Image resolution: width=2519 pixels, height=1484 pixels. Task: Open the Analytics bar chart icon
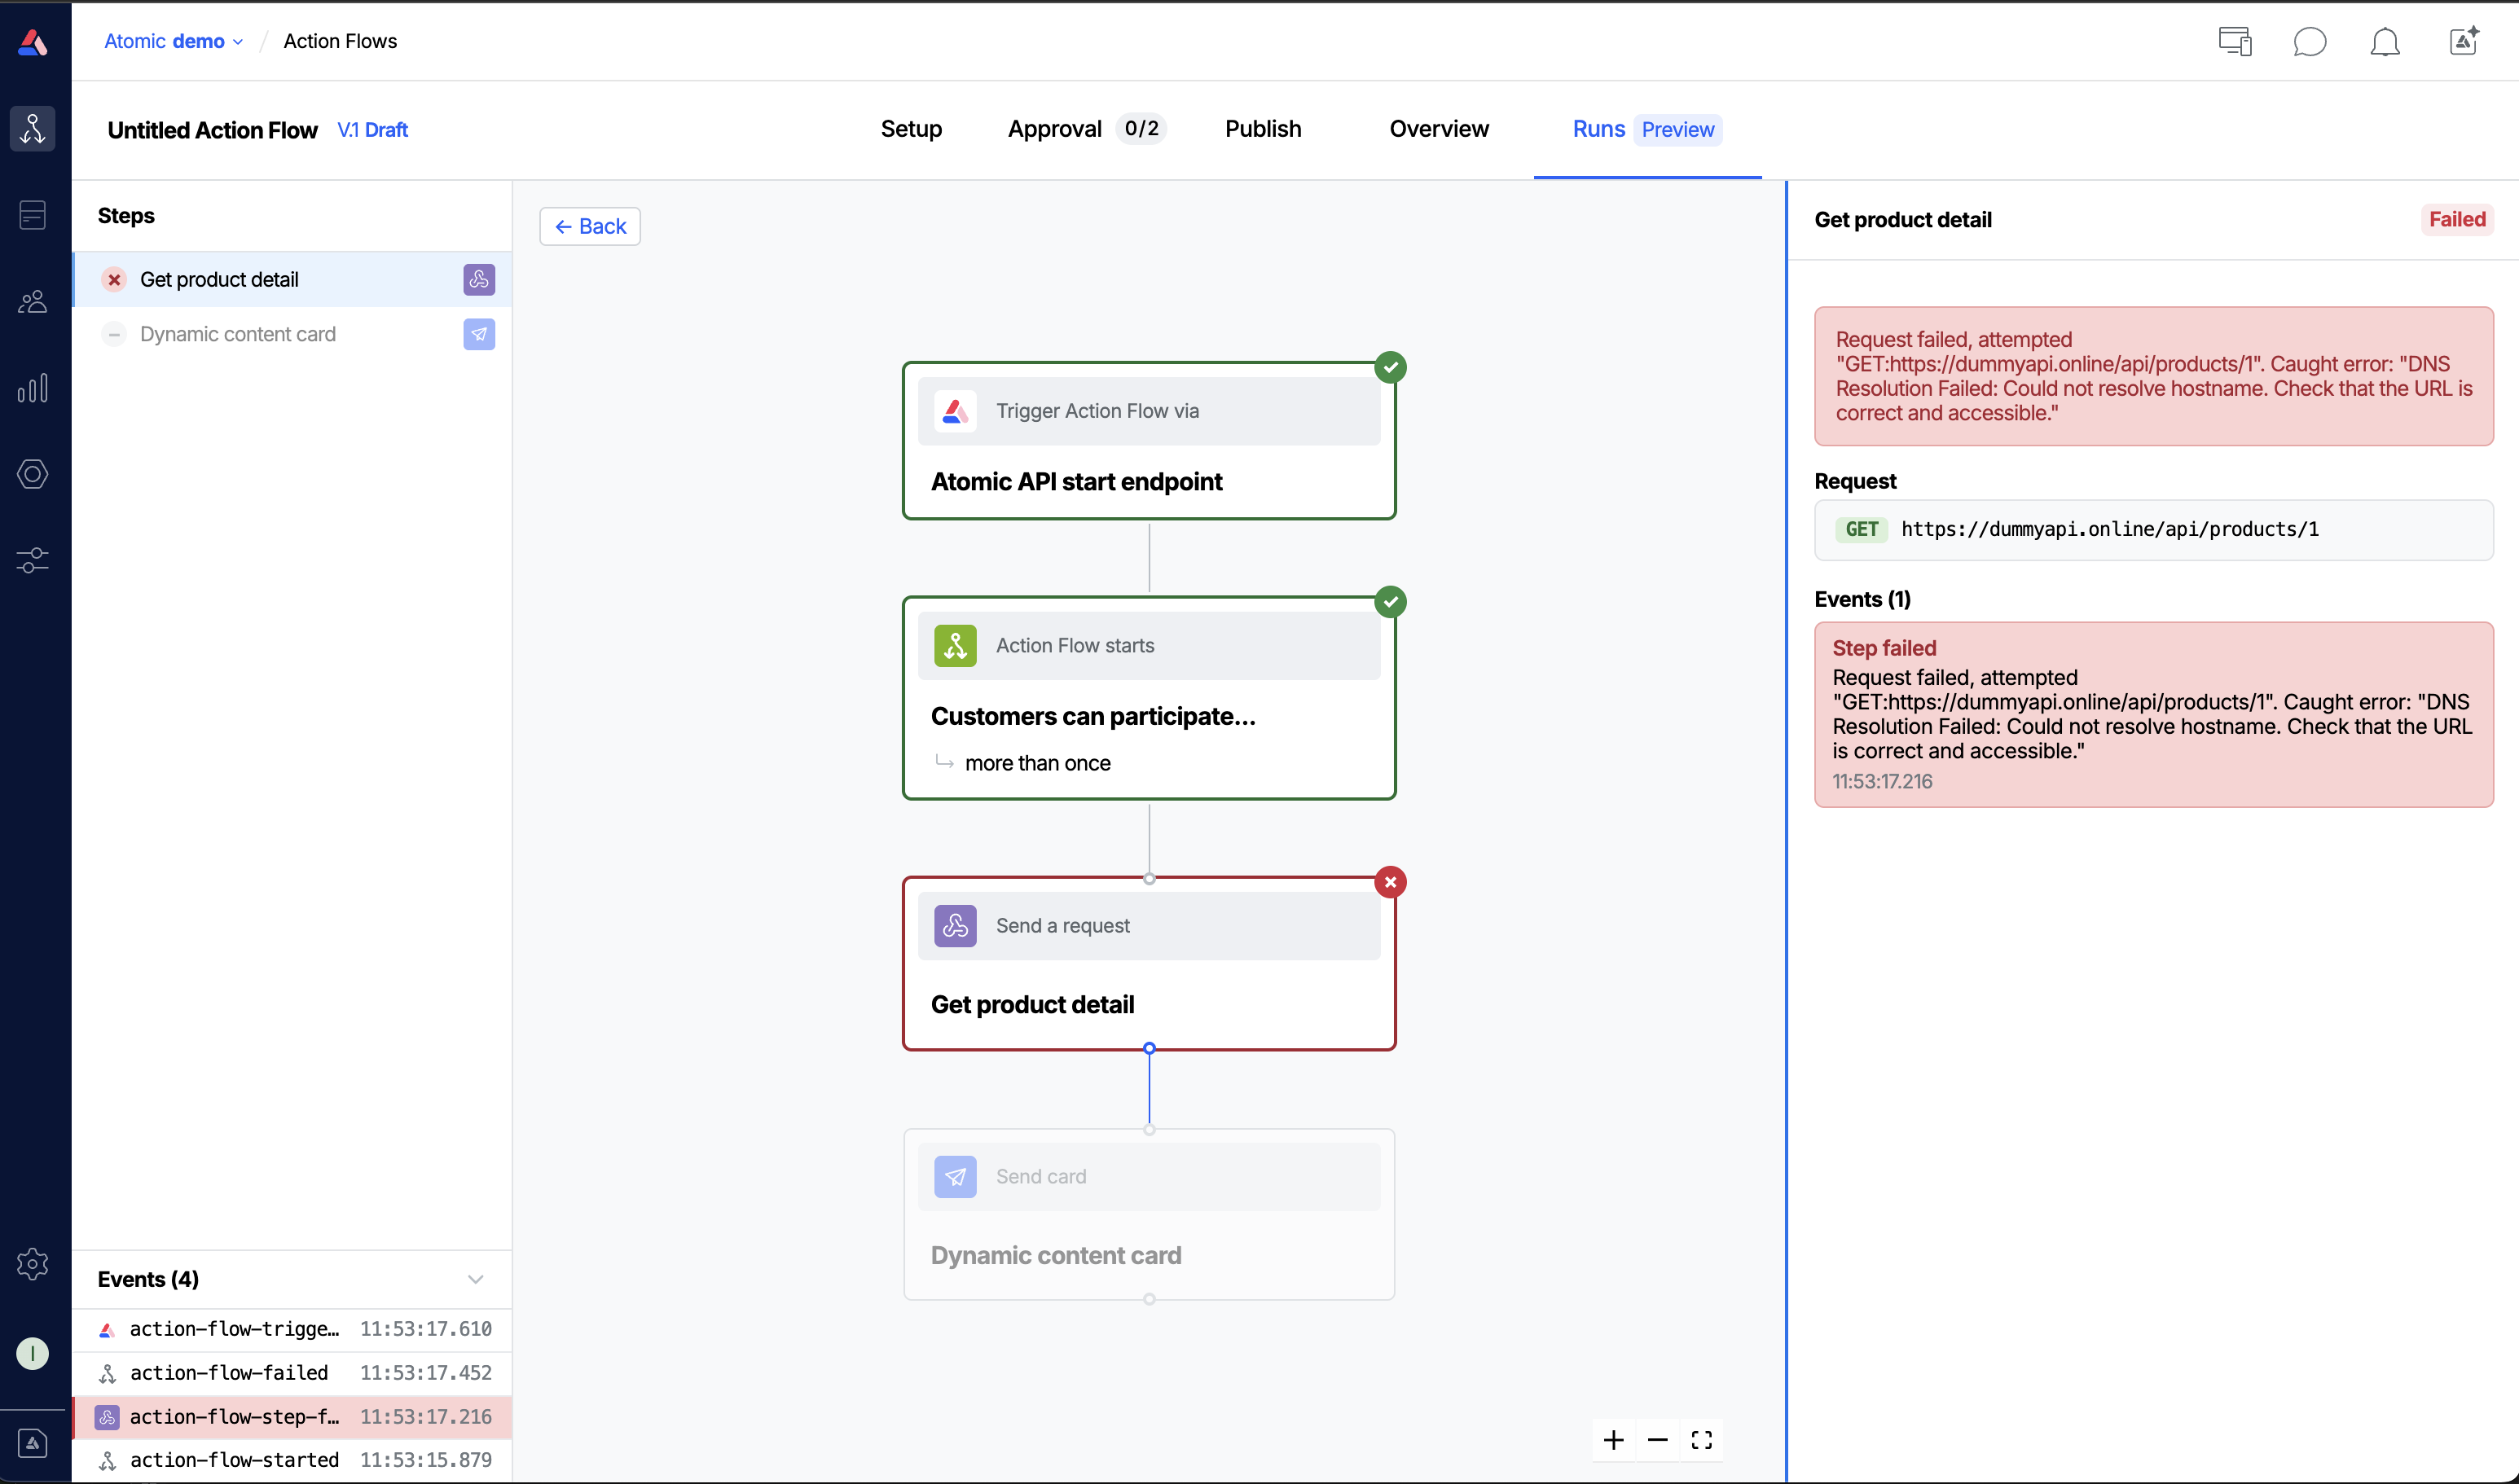pyautogui.click(x=32, y=388)
